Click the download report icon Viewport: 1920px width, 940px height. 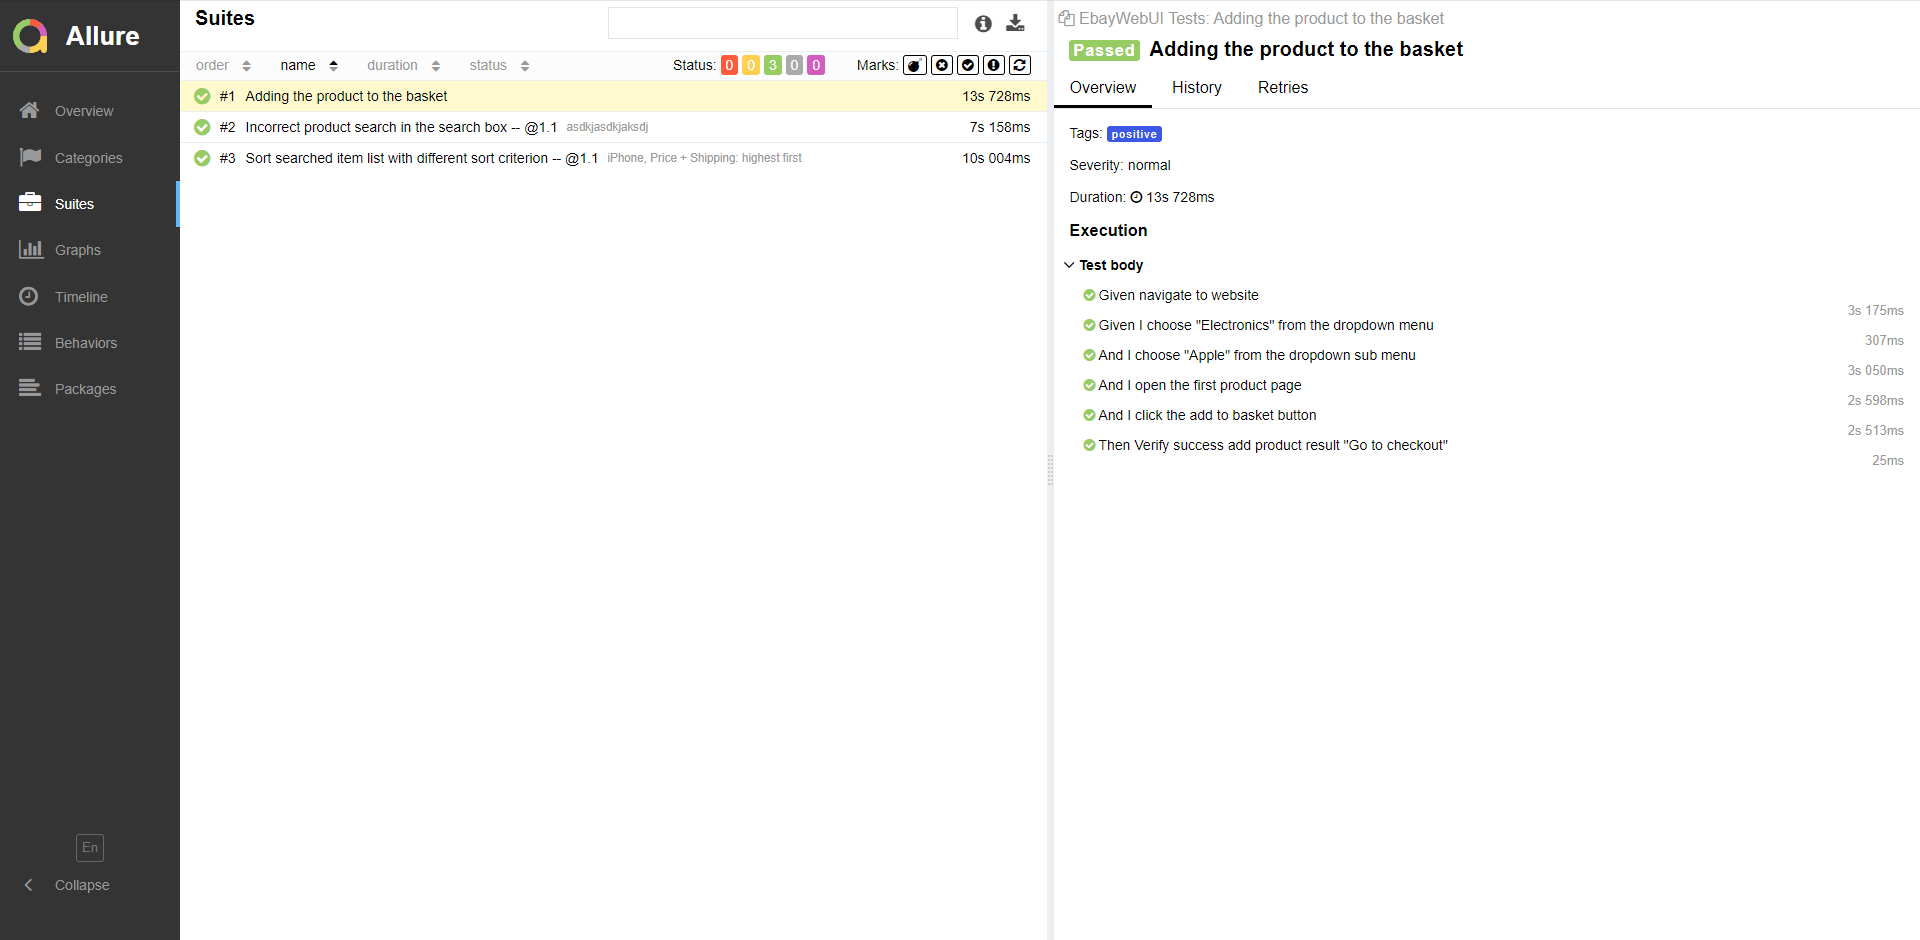pos(1015,22)
